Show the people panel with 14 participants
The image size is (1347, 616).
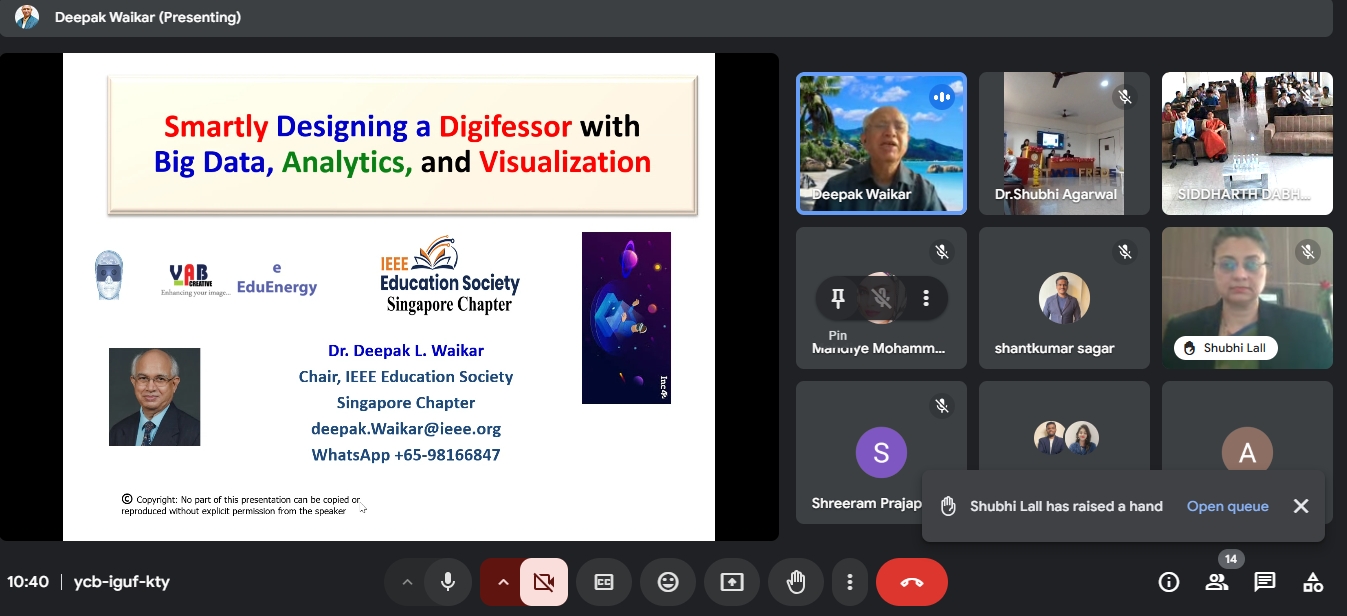point(1217,582)
